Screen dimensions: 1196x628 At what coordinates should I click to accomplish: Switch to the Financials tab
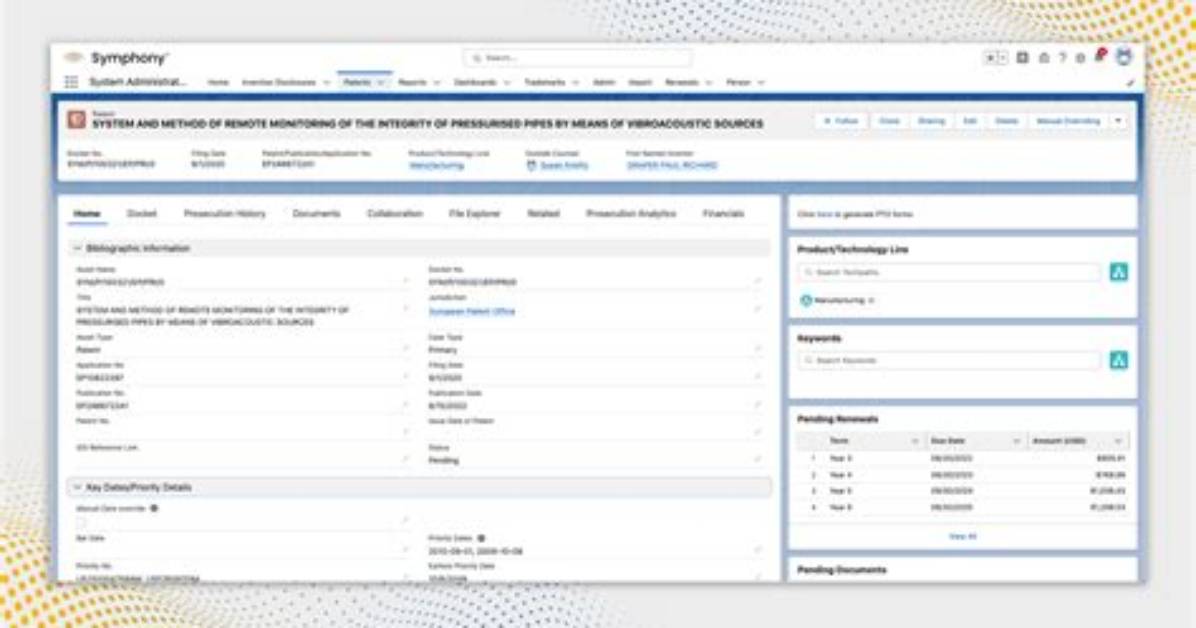723,214
